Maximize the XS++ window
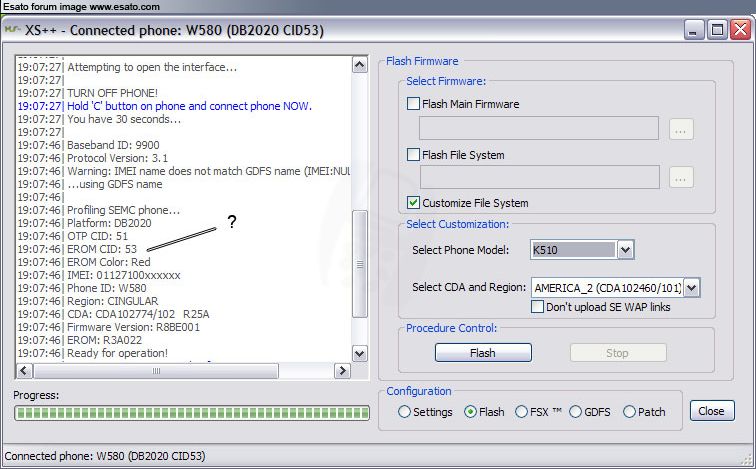This screenshot has width=756, height=469. pos(717,30)
